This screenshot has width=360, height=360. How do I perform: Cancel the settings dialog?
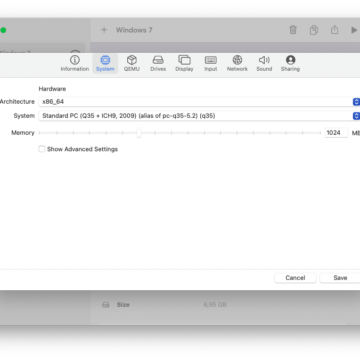[295, 278]
